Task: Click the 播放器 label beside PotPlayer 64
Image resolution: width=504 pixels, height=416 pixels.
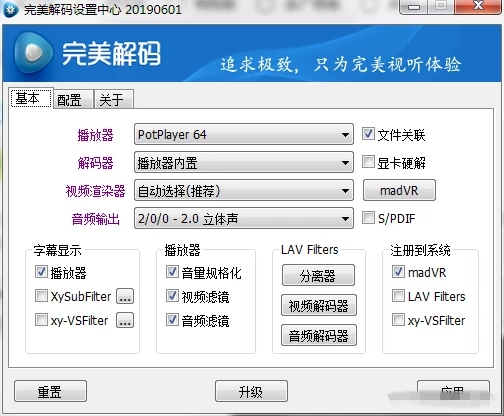Action: pyautogui.click(x=95, y=135)
